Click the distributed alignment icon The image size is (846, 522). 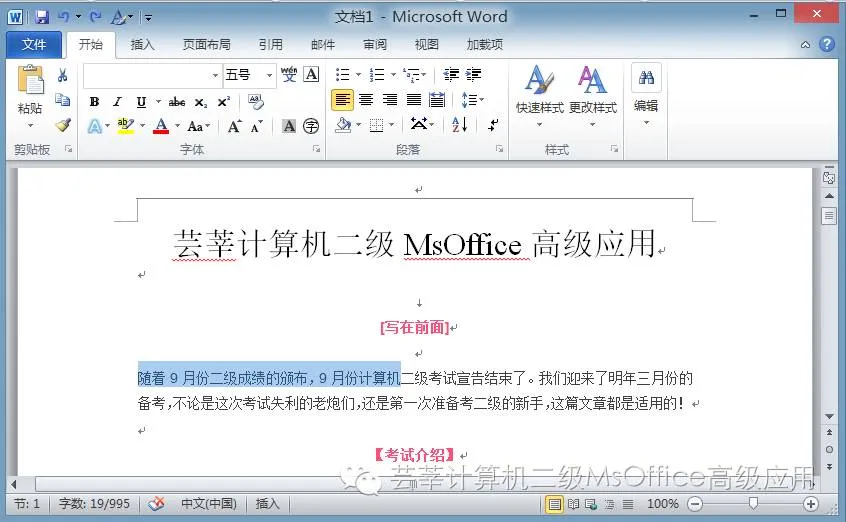tap(437, 100)
